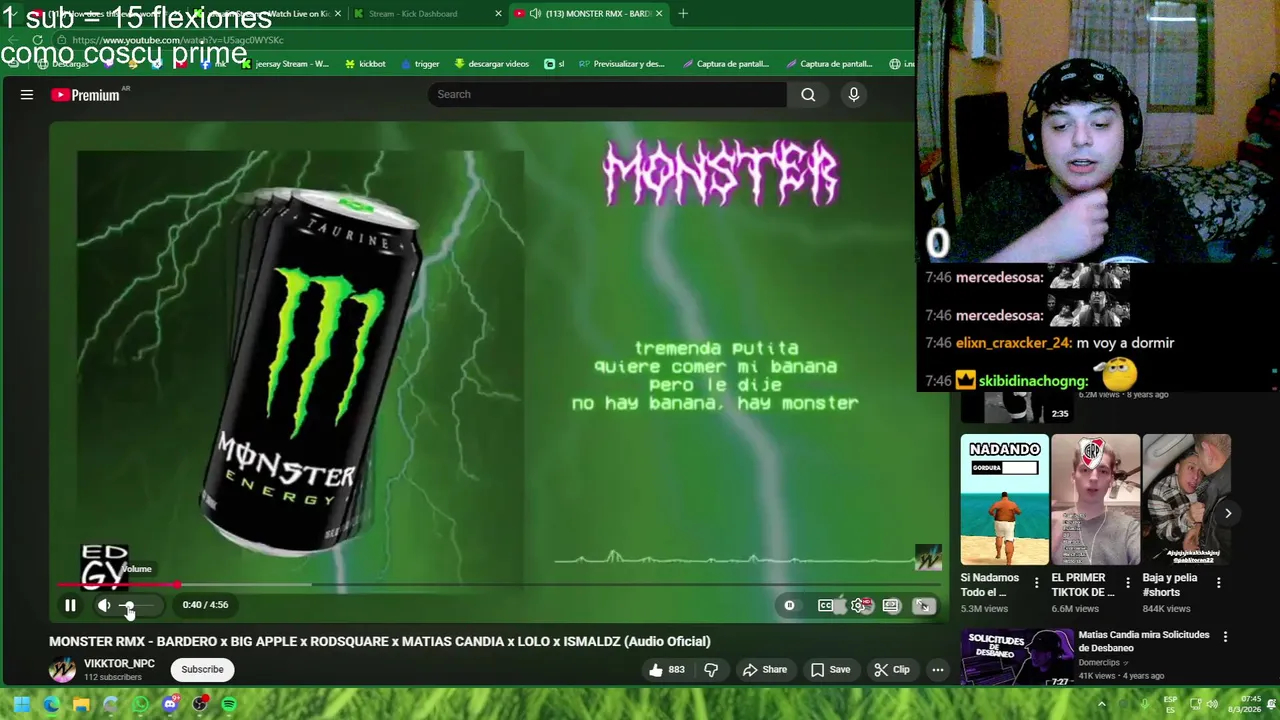This screenshot has width=1280, height=720.
Task: Open the 'Baja y pelia #shorts' thumbnail
Action: pos(1186,500)
